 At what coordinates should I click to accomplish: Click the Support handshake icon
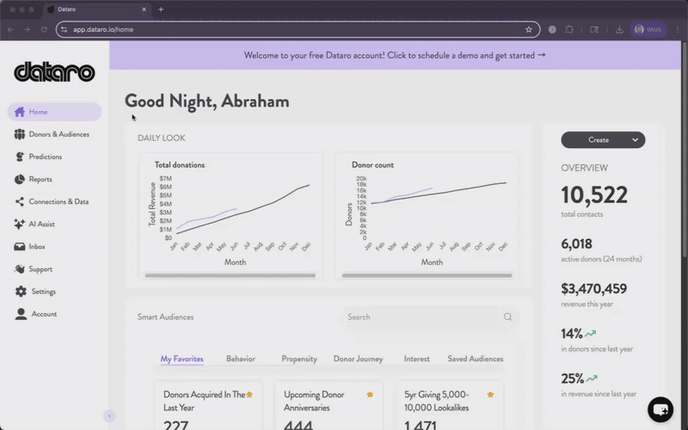(19, 269)
